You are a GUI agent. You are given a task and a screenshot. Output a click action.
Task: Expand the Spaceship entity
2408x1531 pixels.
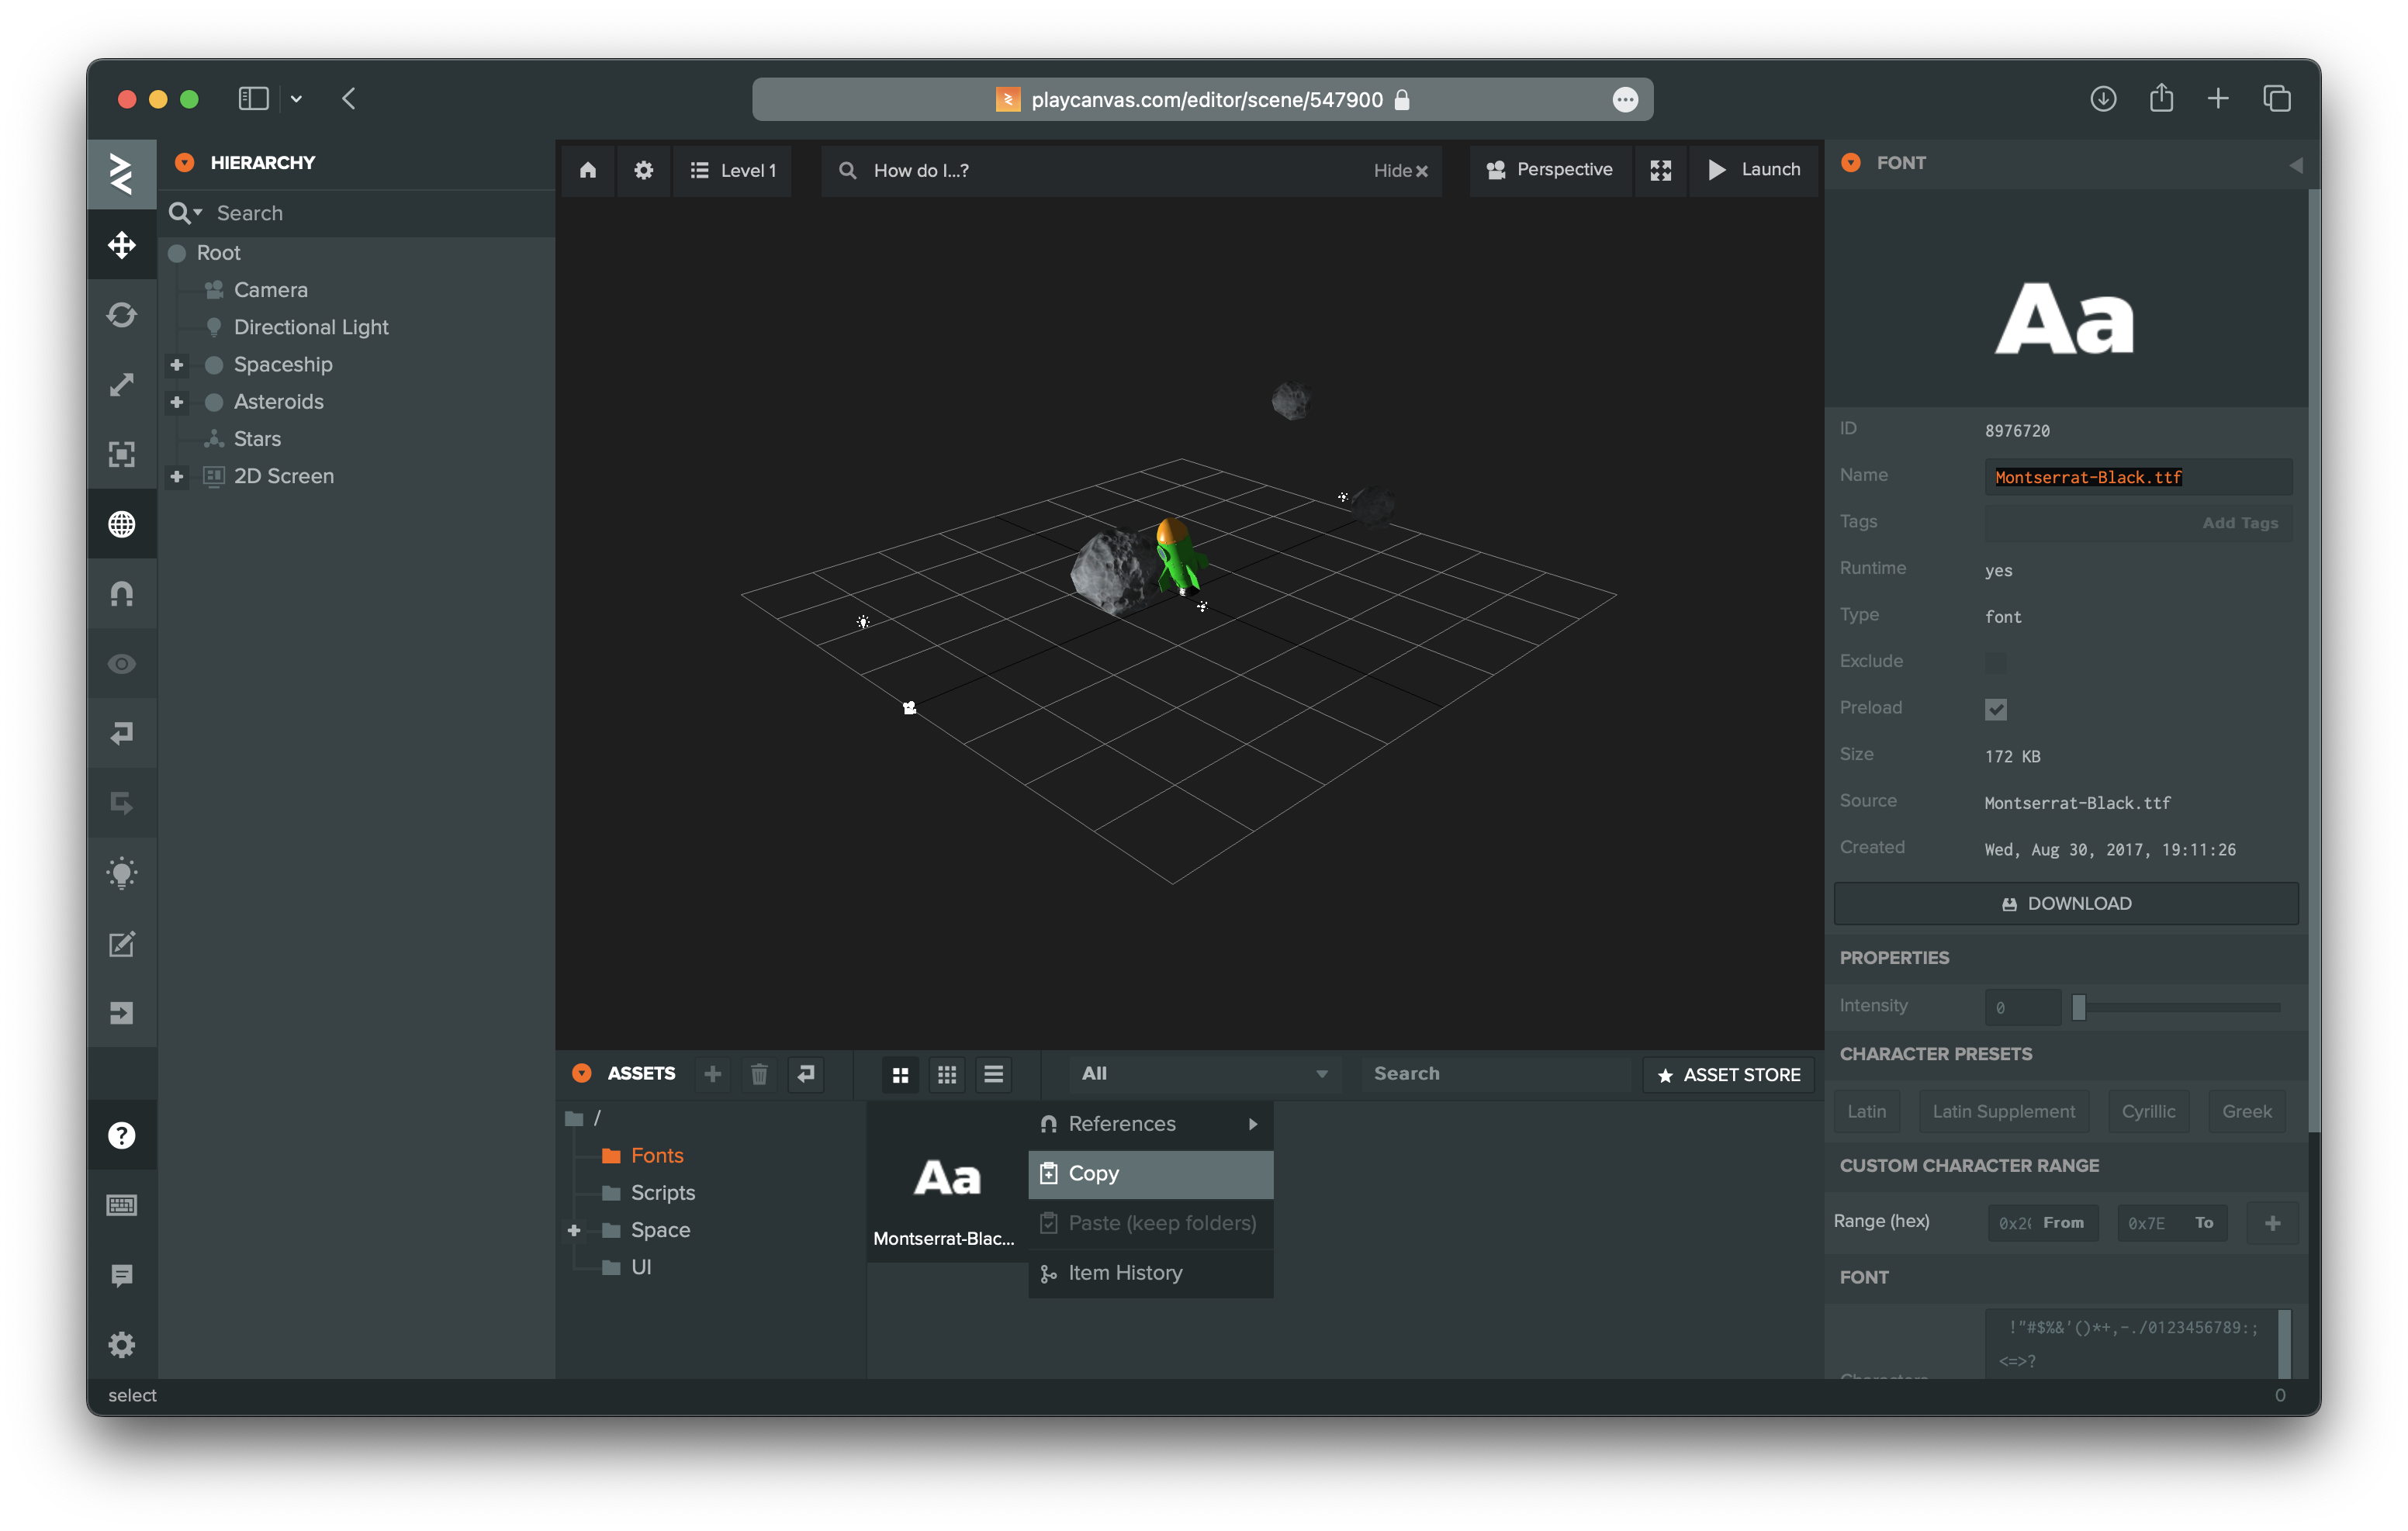177,365
